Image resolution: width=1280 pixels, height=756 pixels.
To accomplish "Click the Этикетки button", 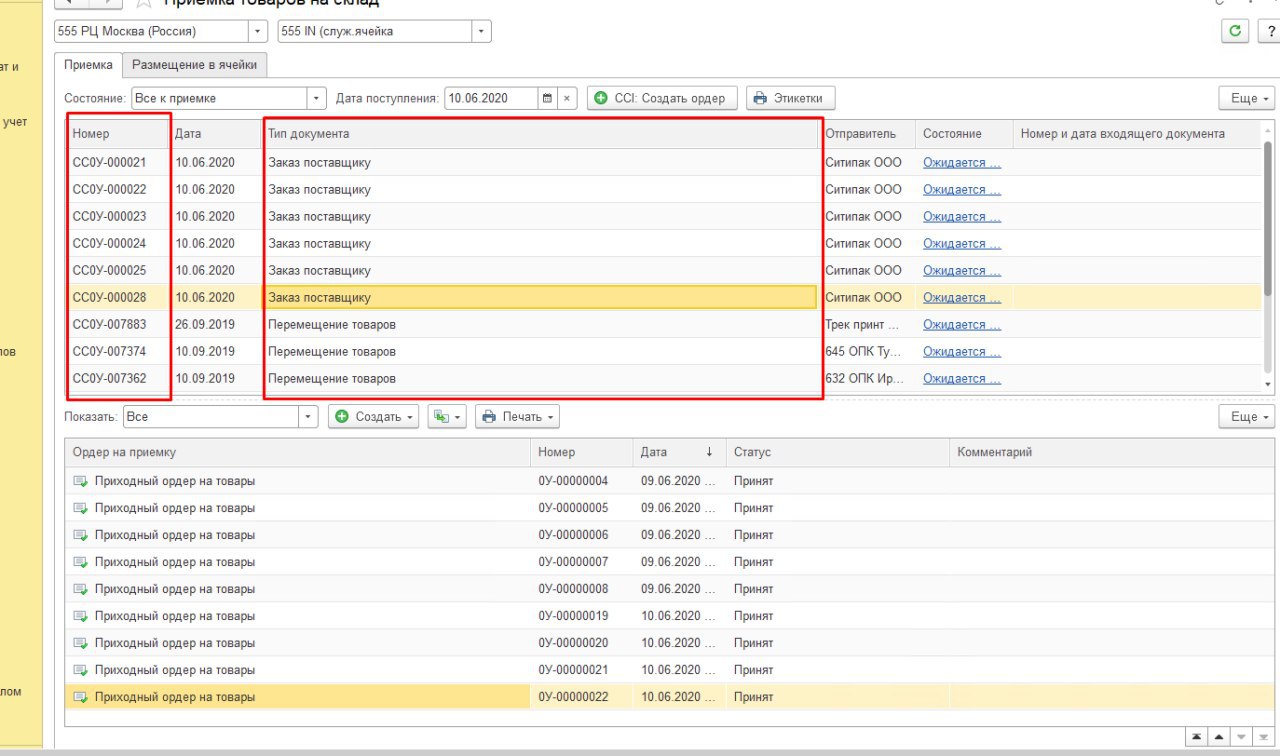I will 790,98.
